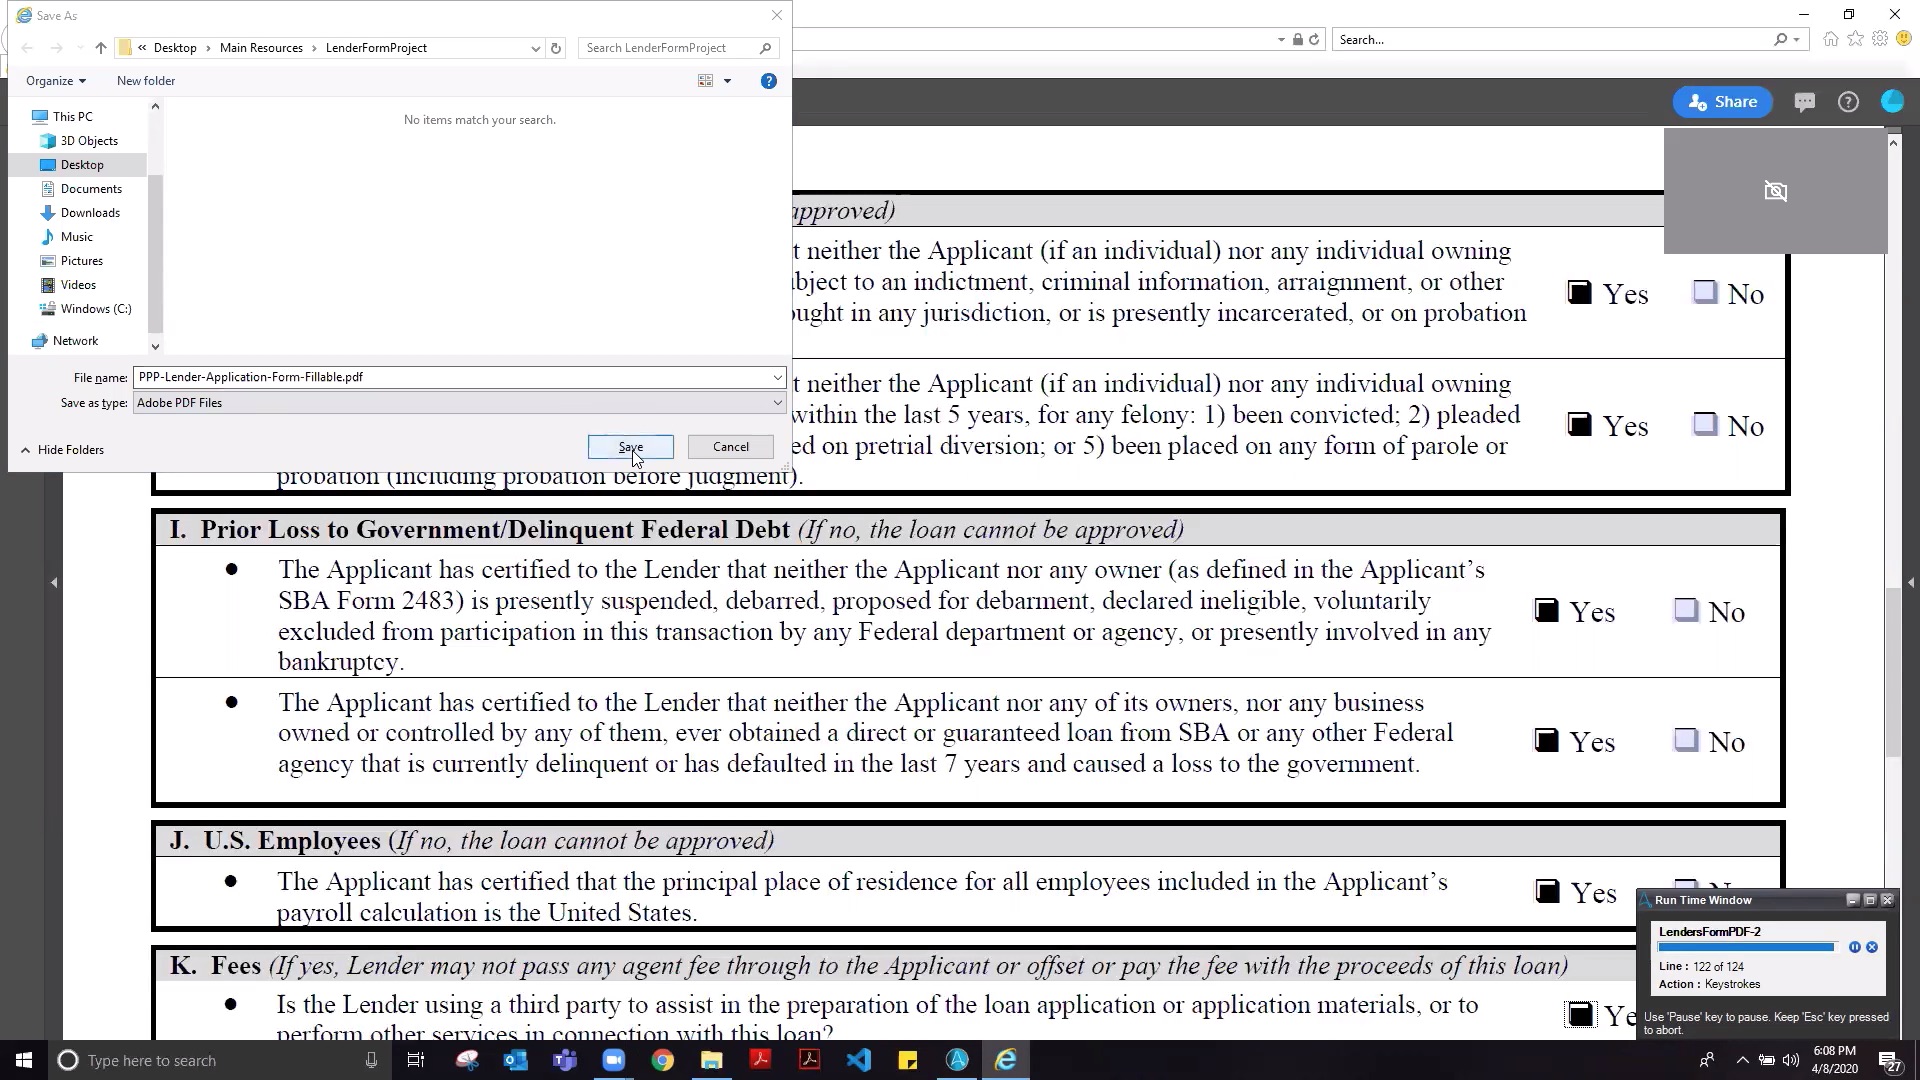Image resolution: width=1920 pixels, height=1080 pixels.
Task: Change view layout icon in dialog
Action: point(706,81)
